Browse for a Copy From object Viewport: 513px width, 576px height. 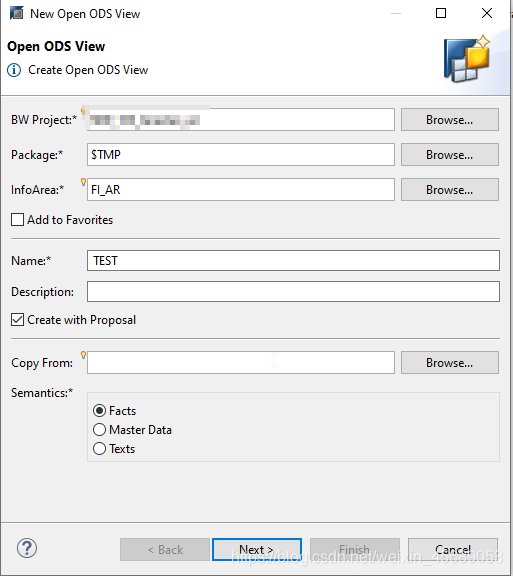click(450, 363)
